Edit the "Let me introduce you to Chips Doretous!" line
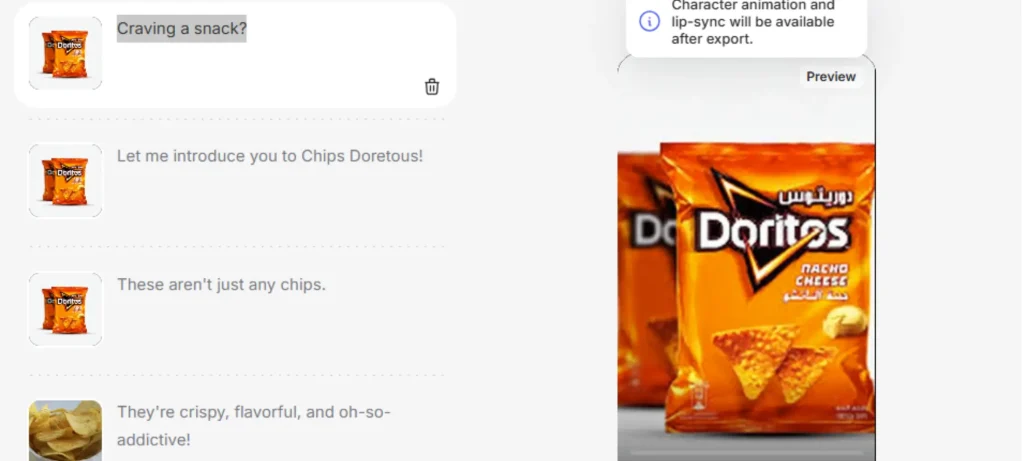1024x461 pixels. click(x=270, y=156)
